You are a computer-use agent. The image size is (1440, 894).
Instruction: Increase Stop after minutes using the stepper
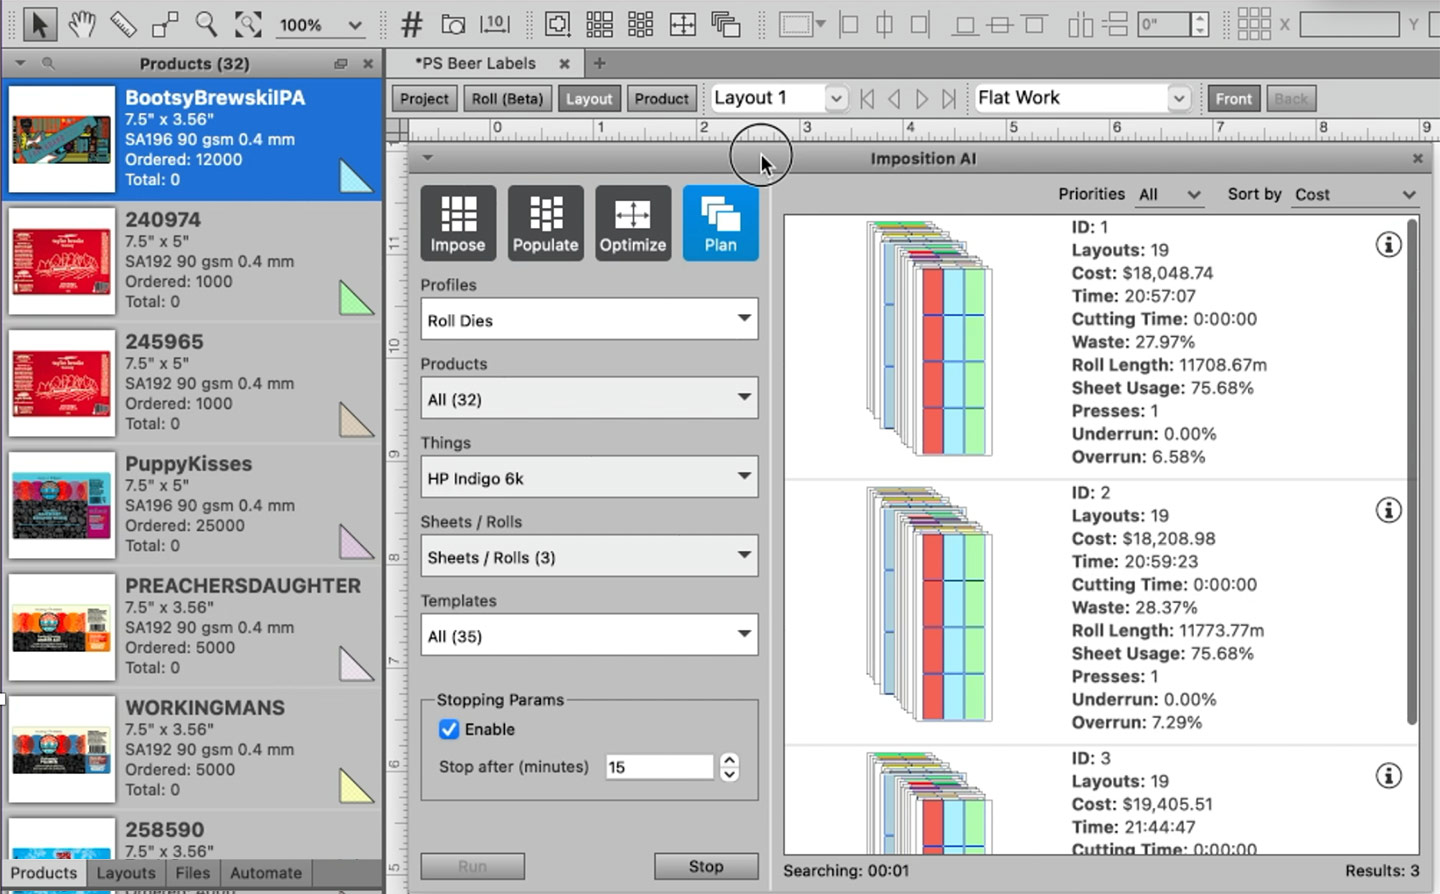coord(730,761)
